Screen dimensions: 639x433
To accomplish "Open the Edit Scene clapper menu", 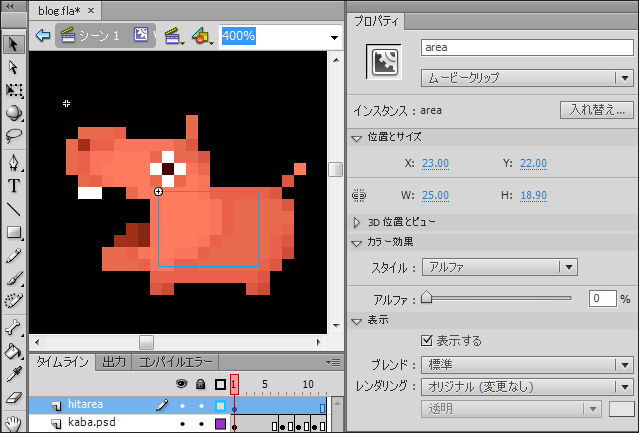I will click(x=175, y=36).
